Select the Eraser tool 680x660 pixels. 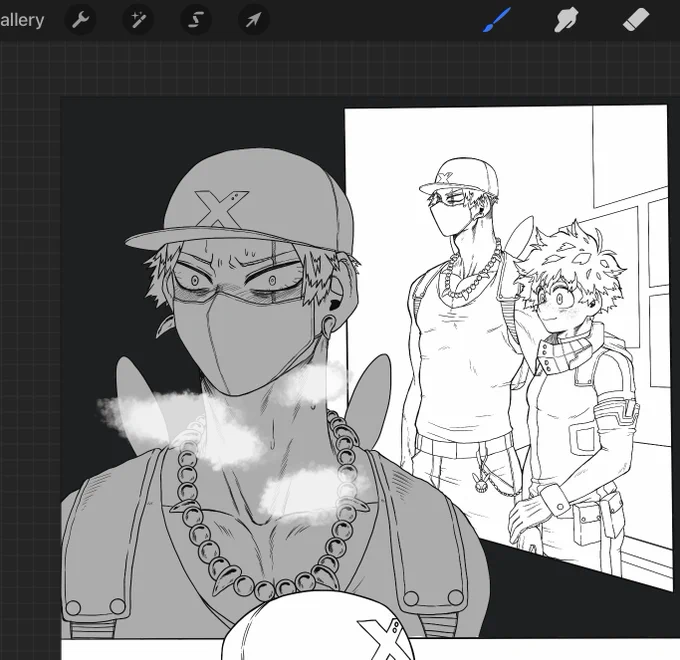(636, 20)
